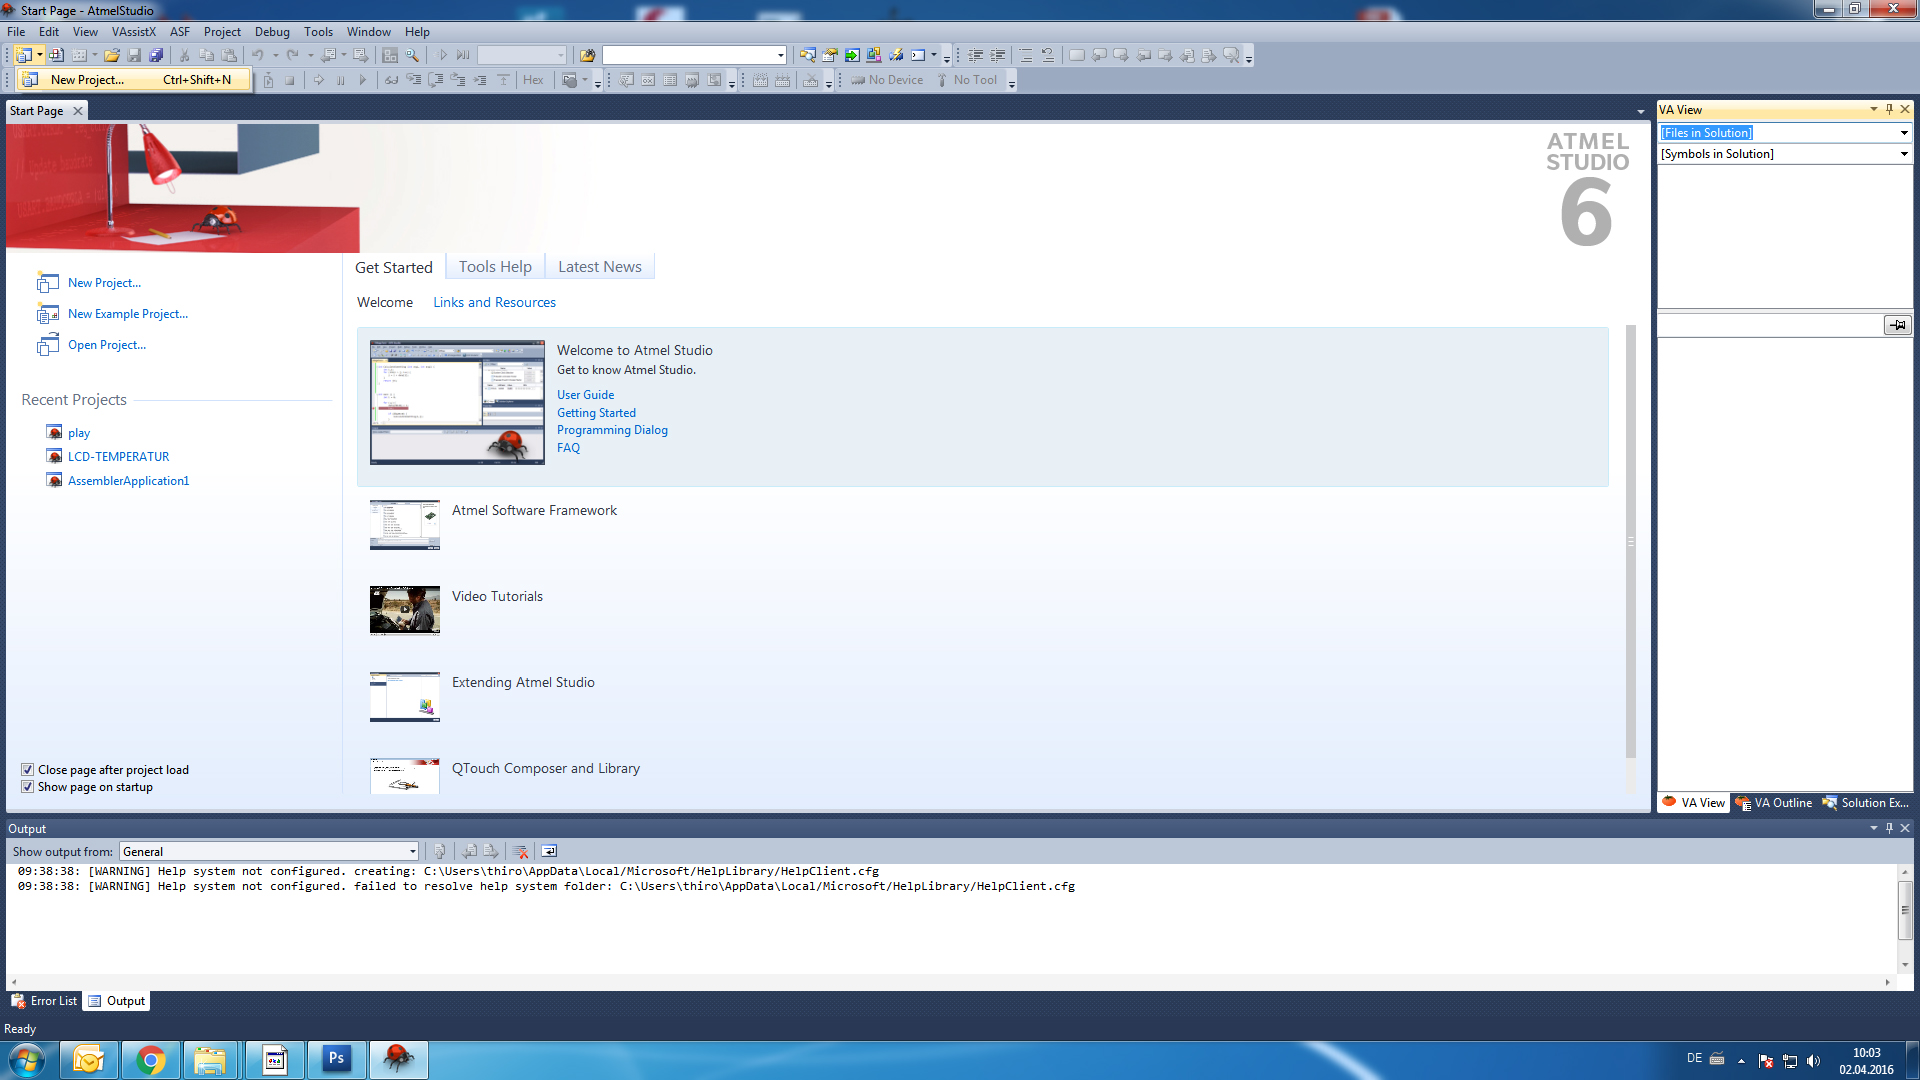
Task: Click the Stop Debugging square icon
Action: [290, 80]
